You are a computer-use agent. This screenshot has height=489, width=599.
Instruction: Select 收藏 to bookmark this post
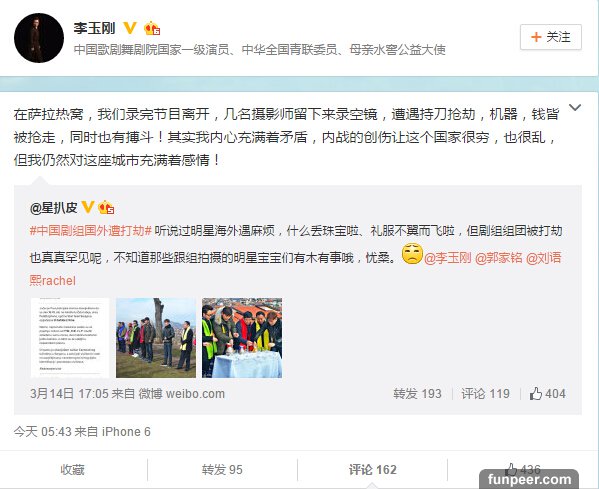coord(72,470)
